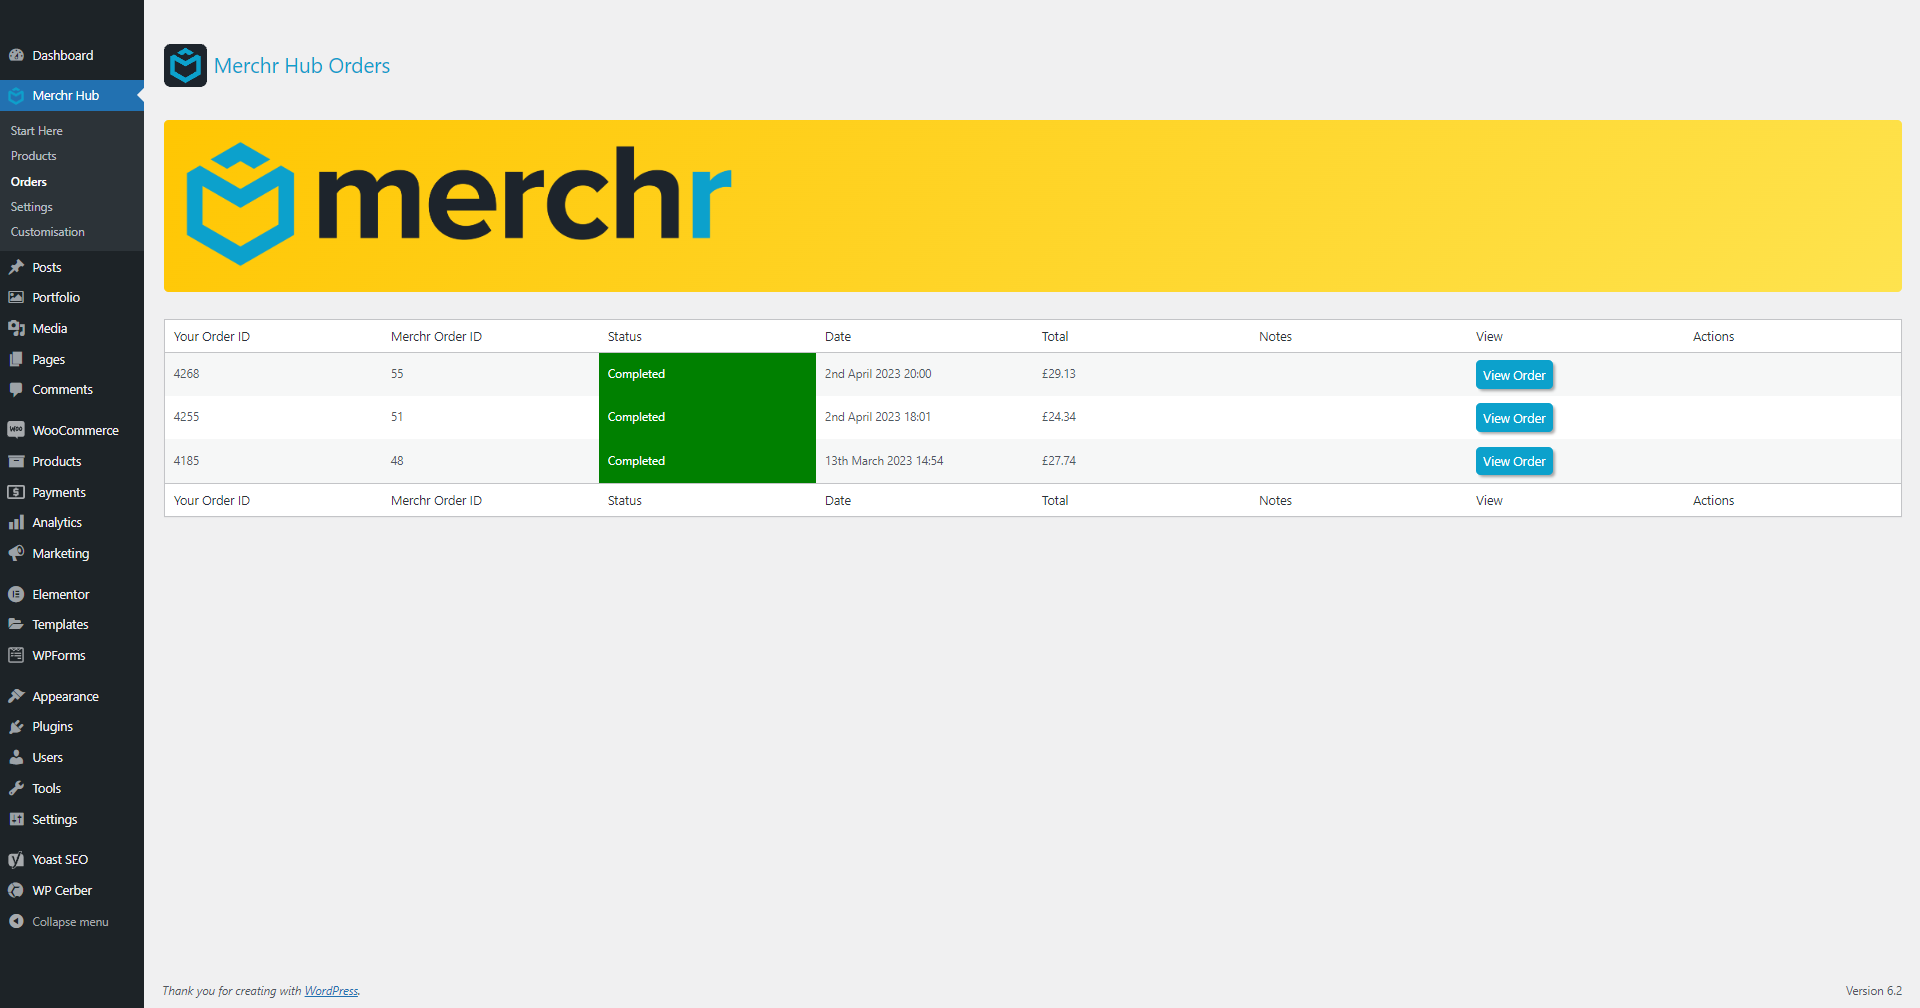Click the Completed status of order 4255
The image size is (1920, 1008).
[636, 417]
